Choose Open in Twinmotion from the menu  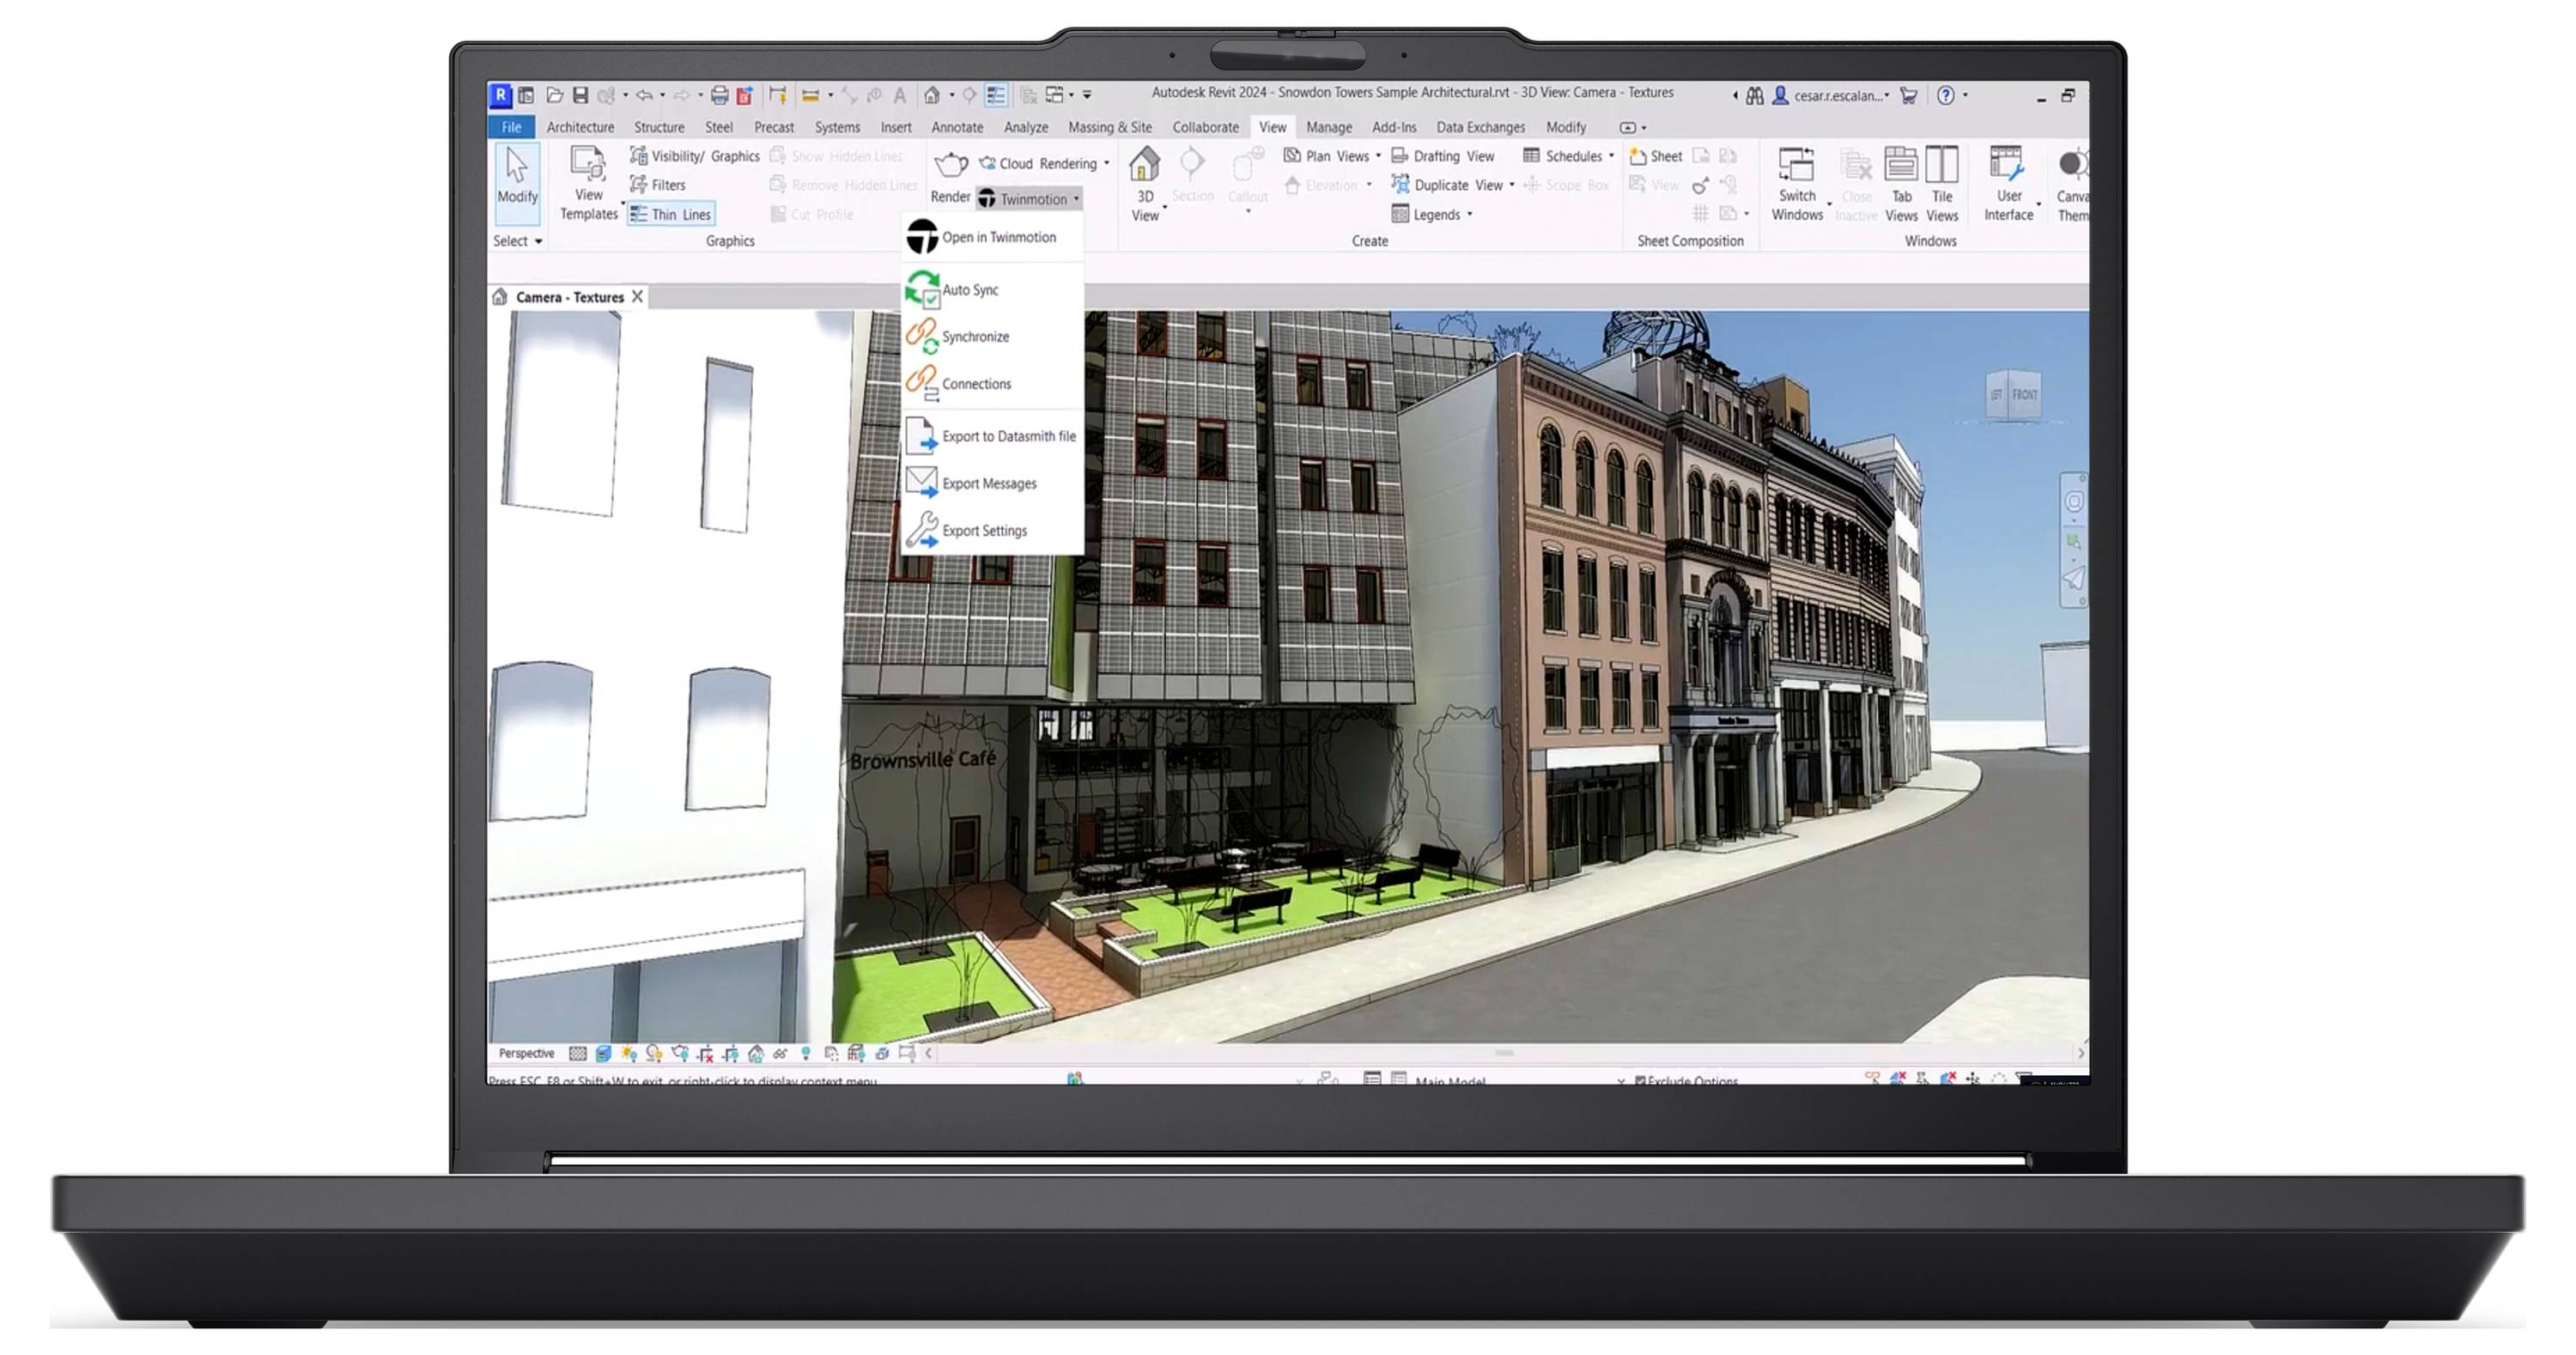click(997, 237)
